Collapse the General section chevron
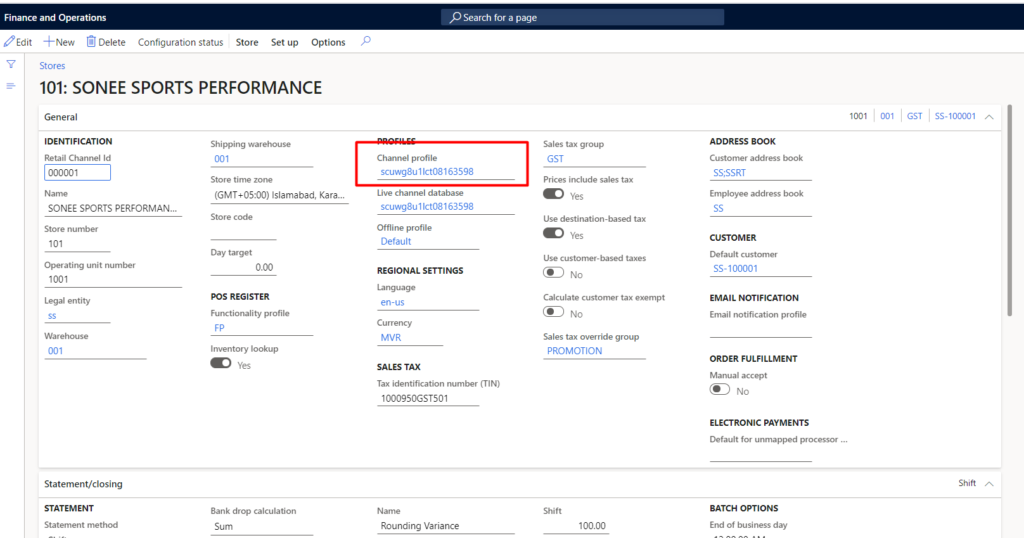The width and height of the screenshot is (1024, 538). pyautogui.click(x=989, y=117)
